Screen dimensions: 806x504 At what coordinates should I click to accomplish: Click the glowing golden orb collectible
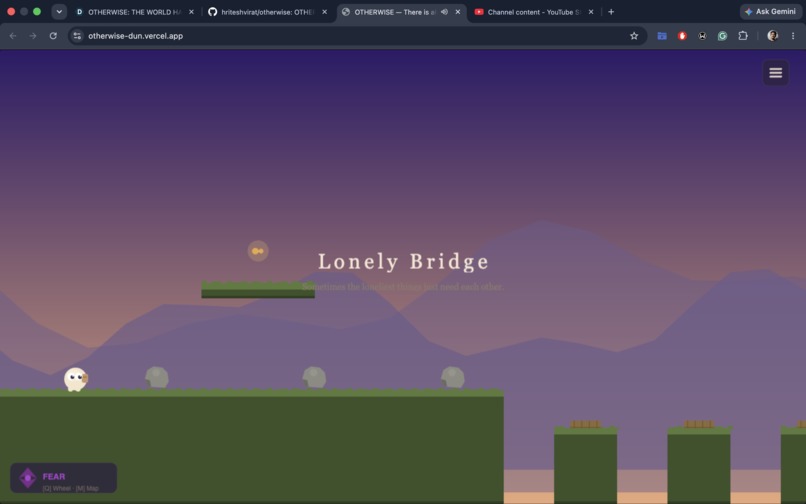[x=258, y=251]
